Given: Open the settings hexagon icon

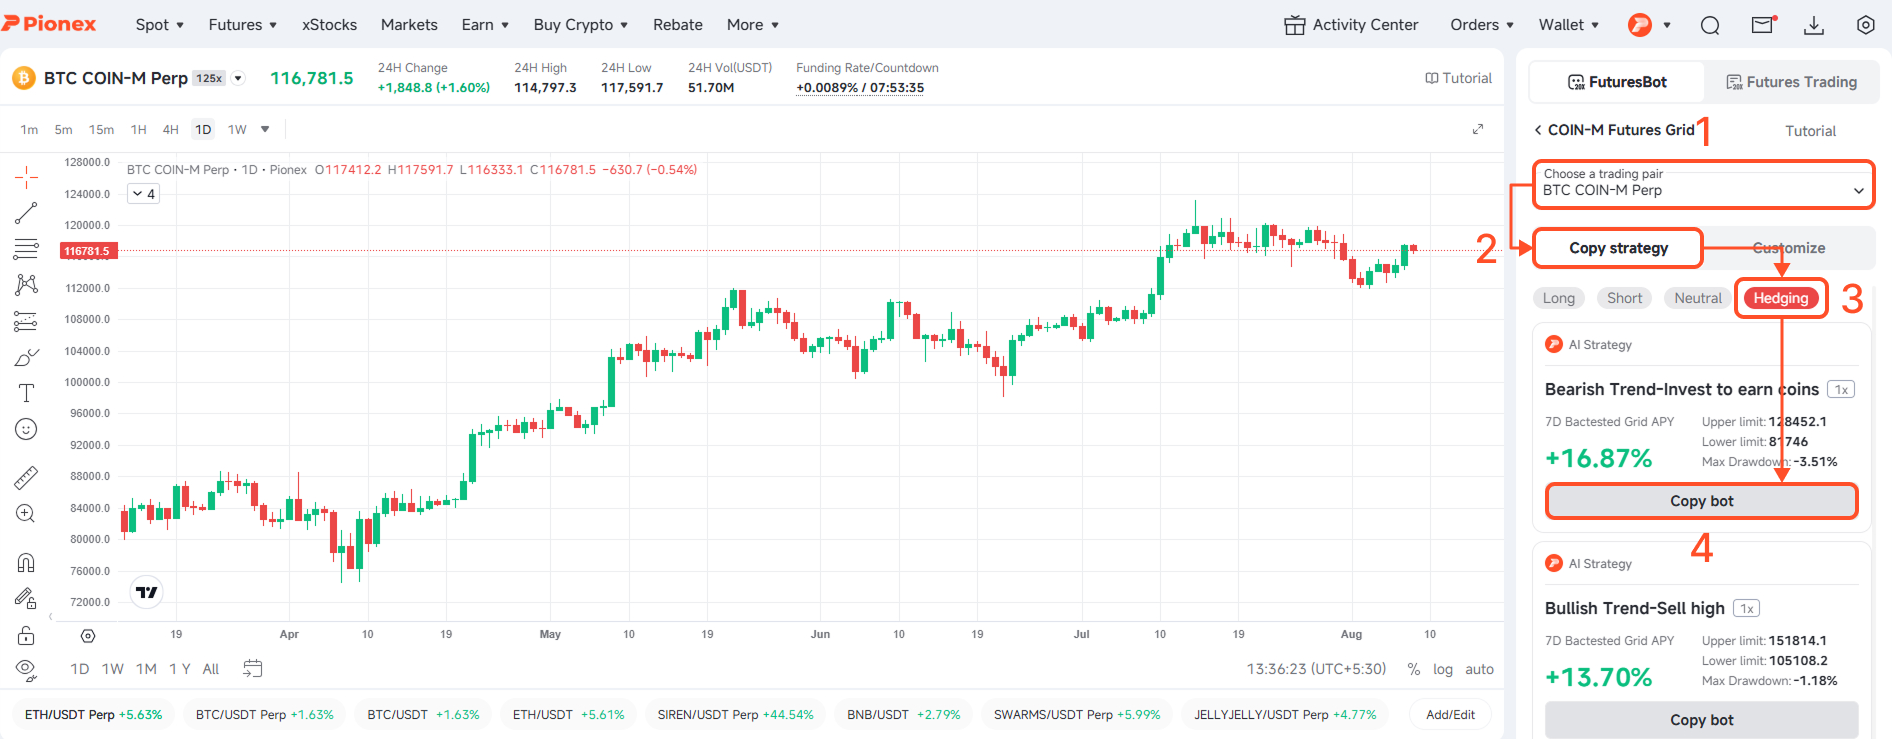Looking at the screenshot, I should [x=1865, y=25].
